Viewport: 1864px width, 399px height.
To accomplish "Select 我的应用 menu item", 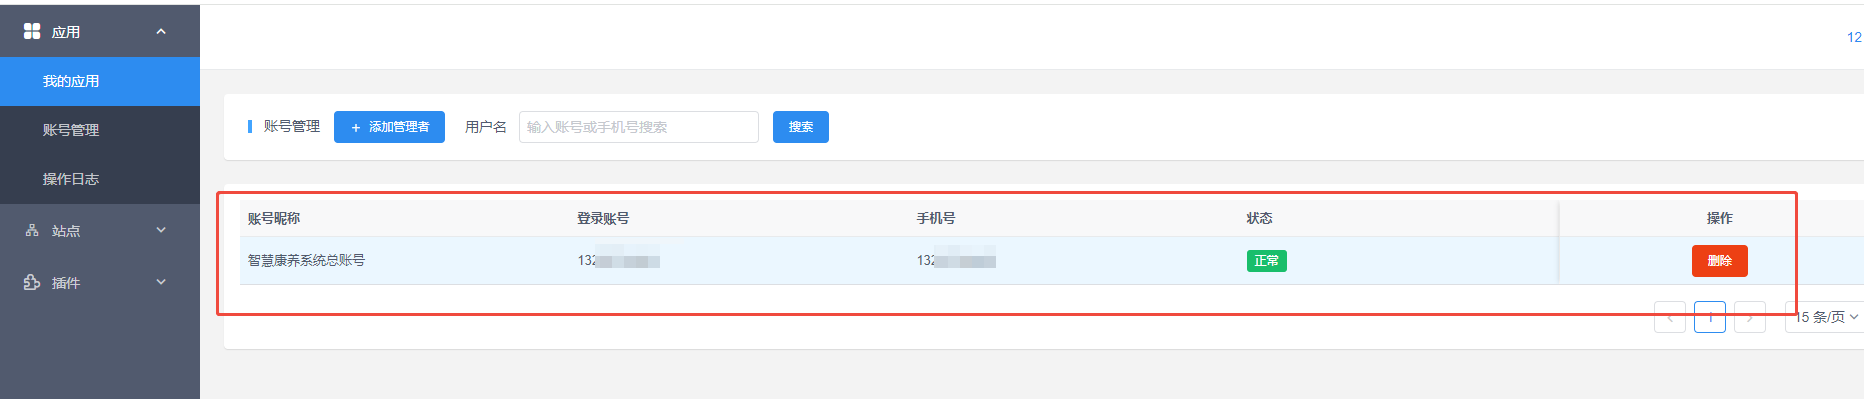I will [x=100, y=81].
